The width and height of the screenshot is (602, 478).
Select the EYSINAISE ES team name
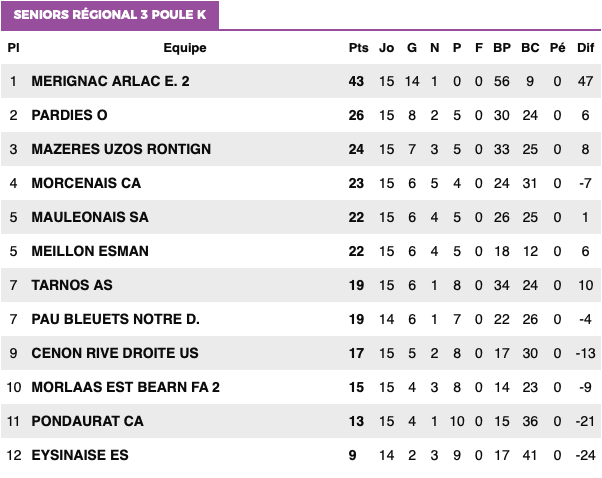(80, 455)
